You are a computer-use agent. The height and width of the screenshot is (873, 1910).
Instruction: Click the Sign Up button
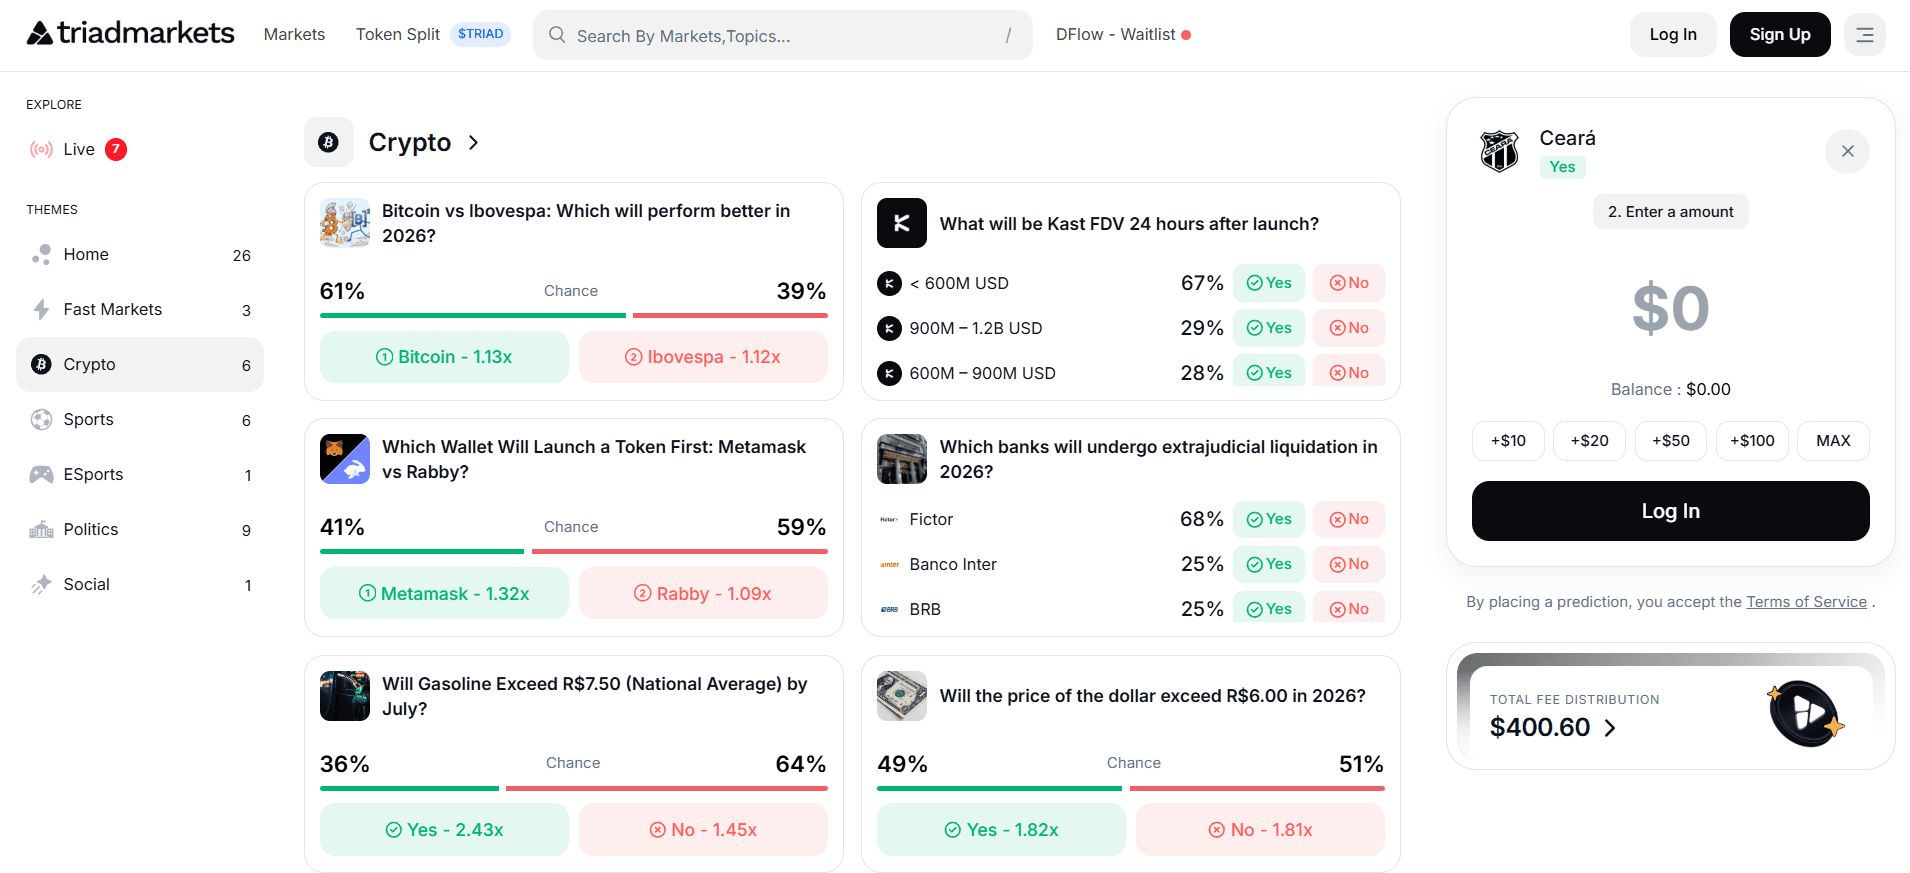pyautogui.click(x=1779, y=35)
